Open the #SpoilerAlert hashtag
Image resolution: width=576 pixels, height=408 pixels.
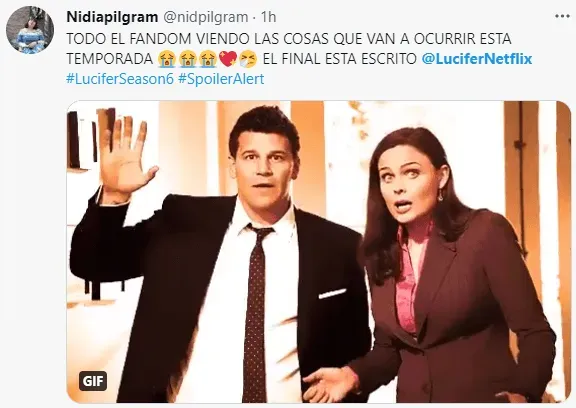tap(221, 79)
